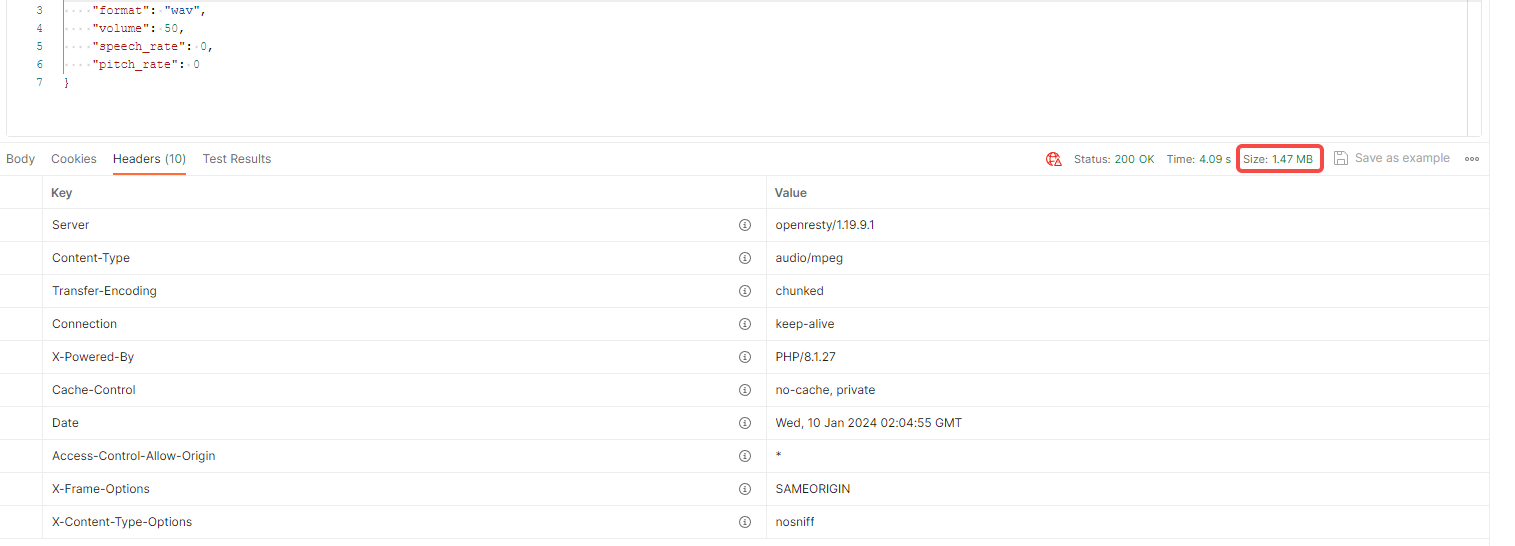This screenshot has height=546, width=1515.
Task: Click the info icon beside Transfer-Encoding header
Action: [744, 291]
